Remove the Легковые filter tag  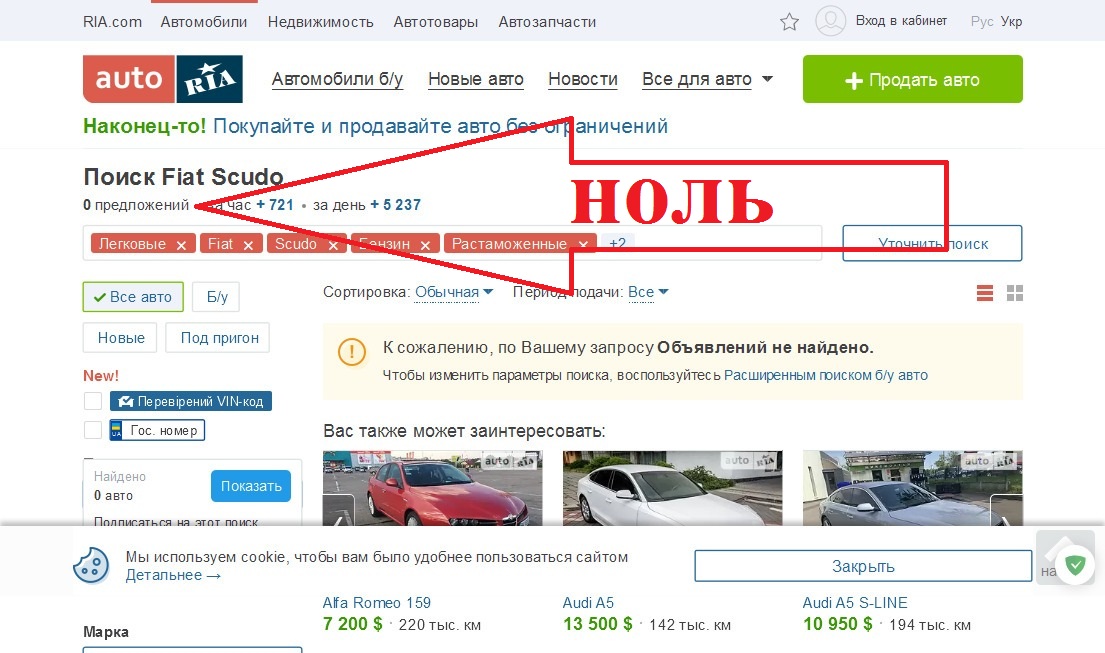click(x=181, y=245)
